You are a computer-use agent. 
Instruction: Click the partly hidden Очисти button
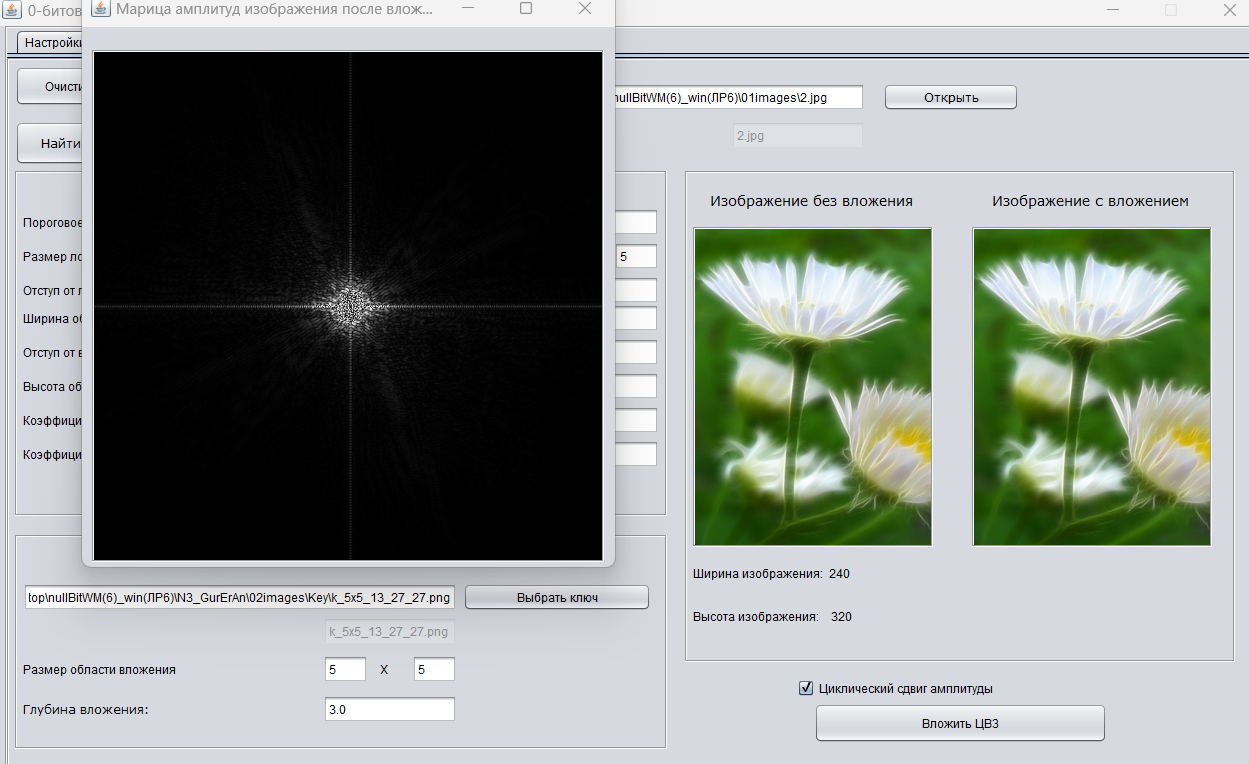pyautogui.click(x=49, y=86)
